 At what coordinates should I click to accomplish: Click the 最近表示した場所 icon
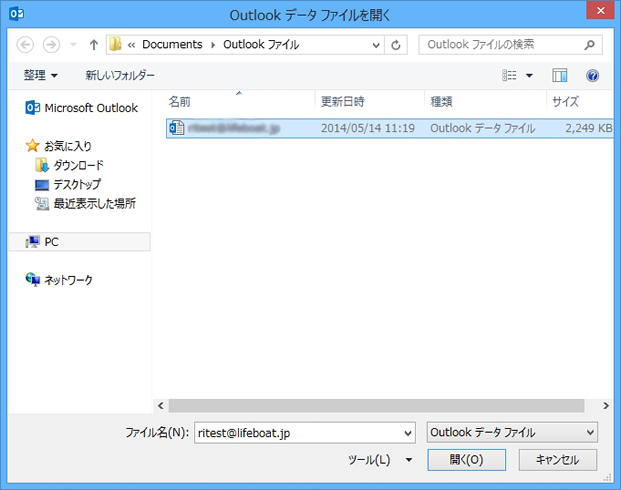[x=42, y=204]
